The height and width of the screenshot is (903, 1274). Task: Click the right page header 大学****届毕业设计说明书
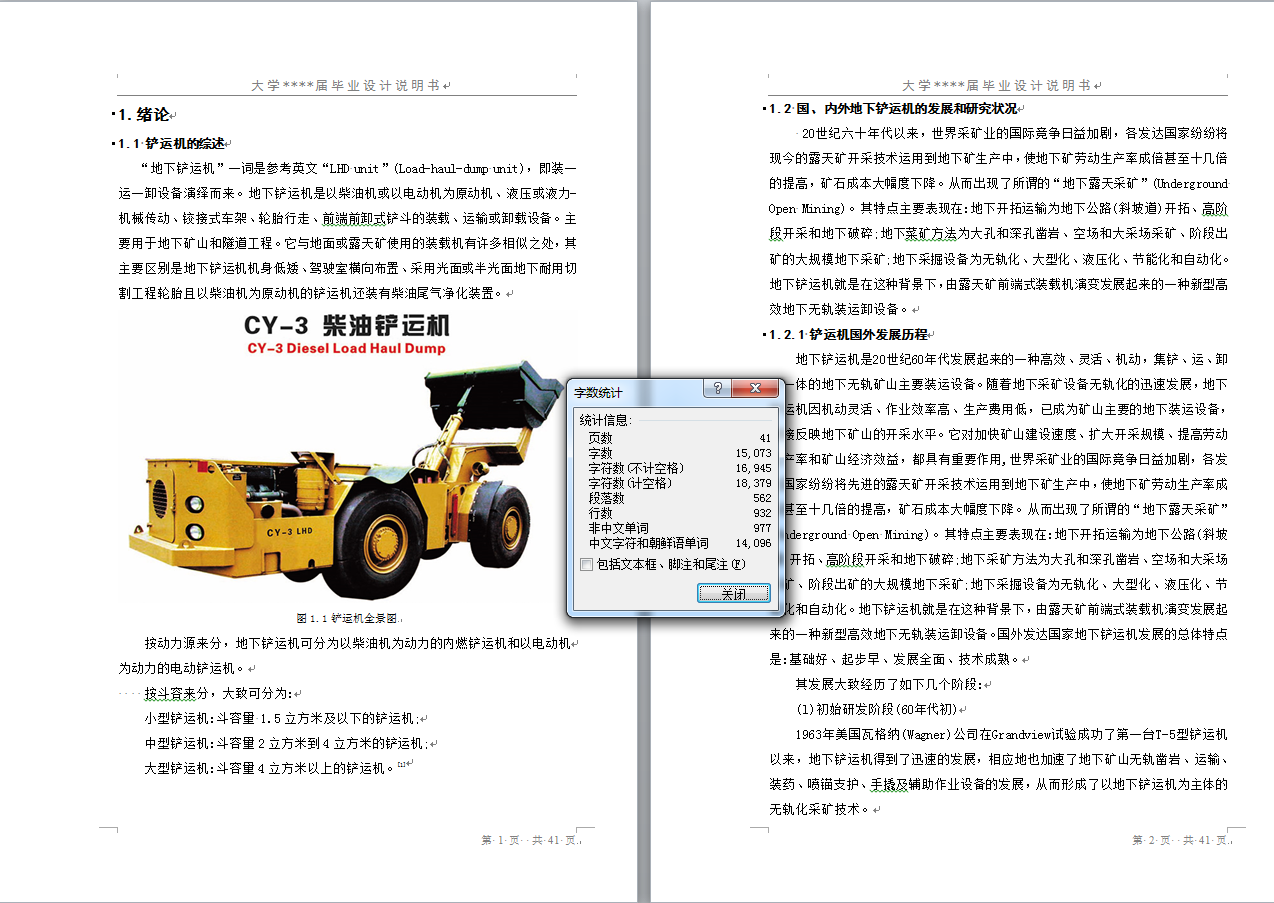(x=996, y=86)
